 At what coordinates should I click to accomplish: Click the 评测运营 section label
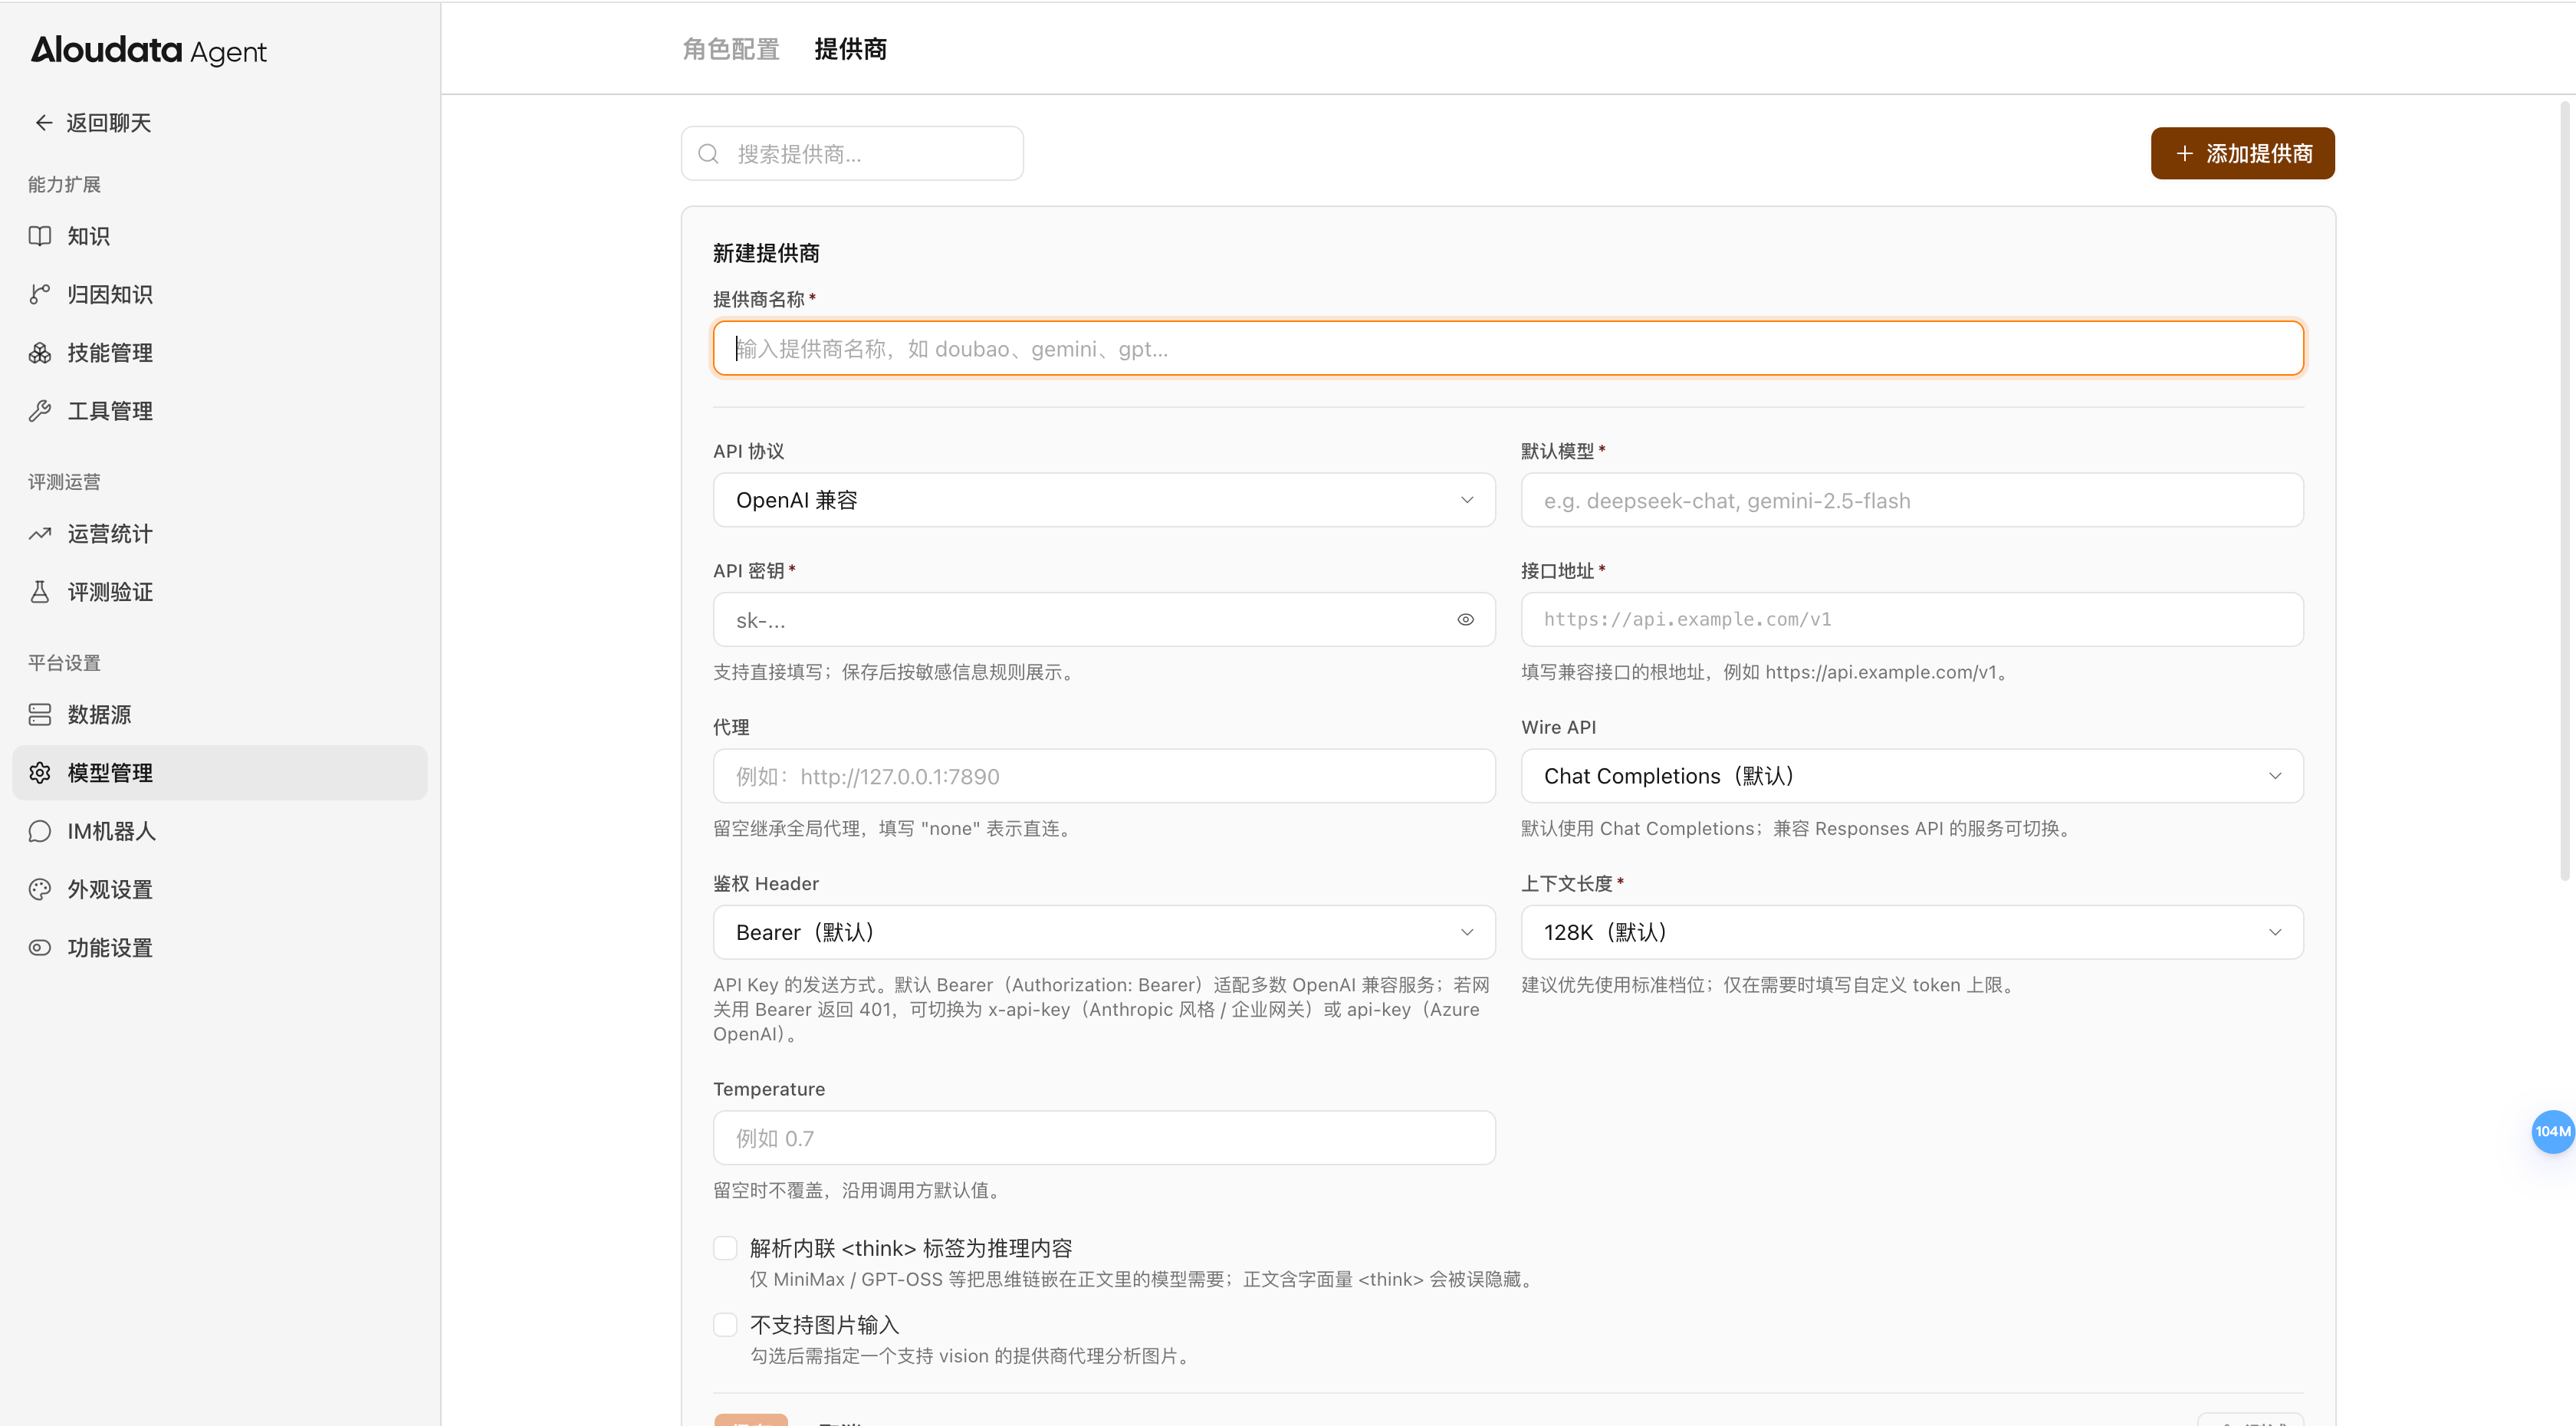point(64,482)
